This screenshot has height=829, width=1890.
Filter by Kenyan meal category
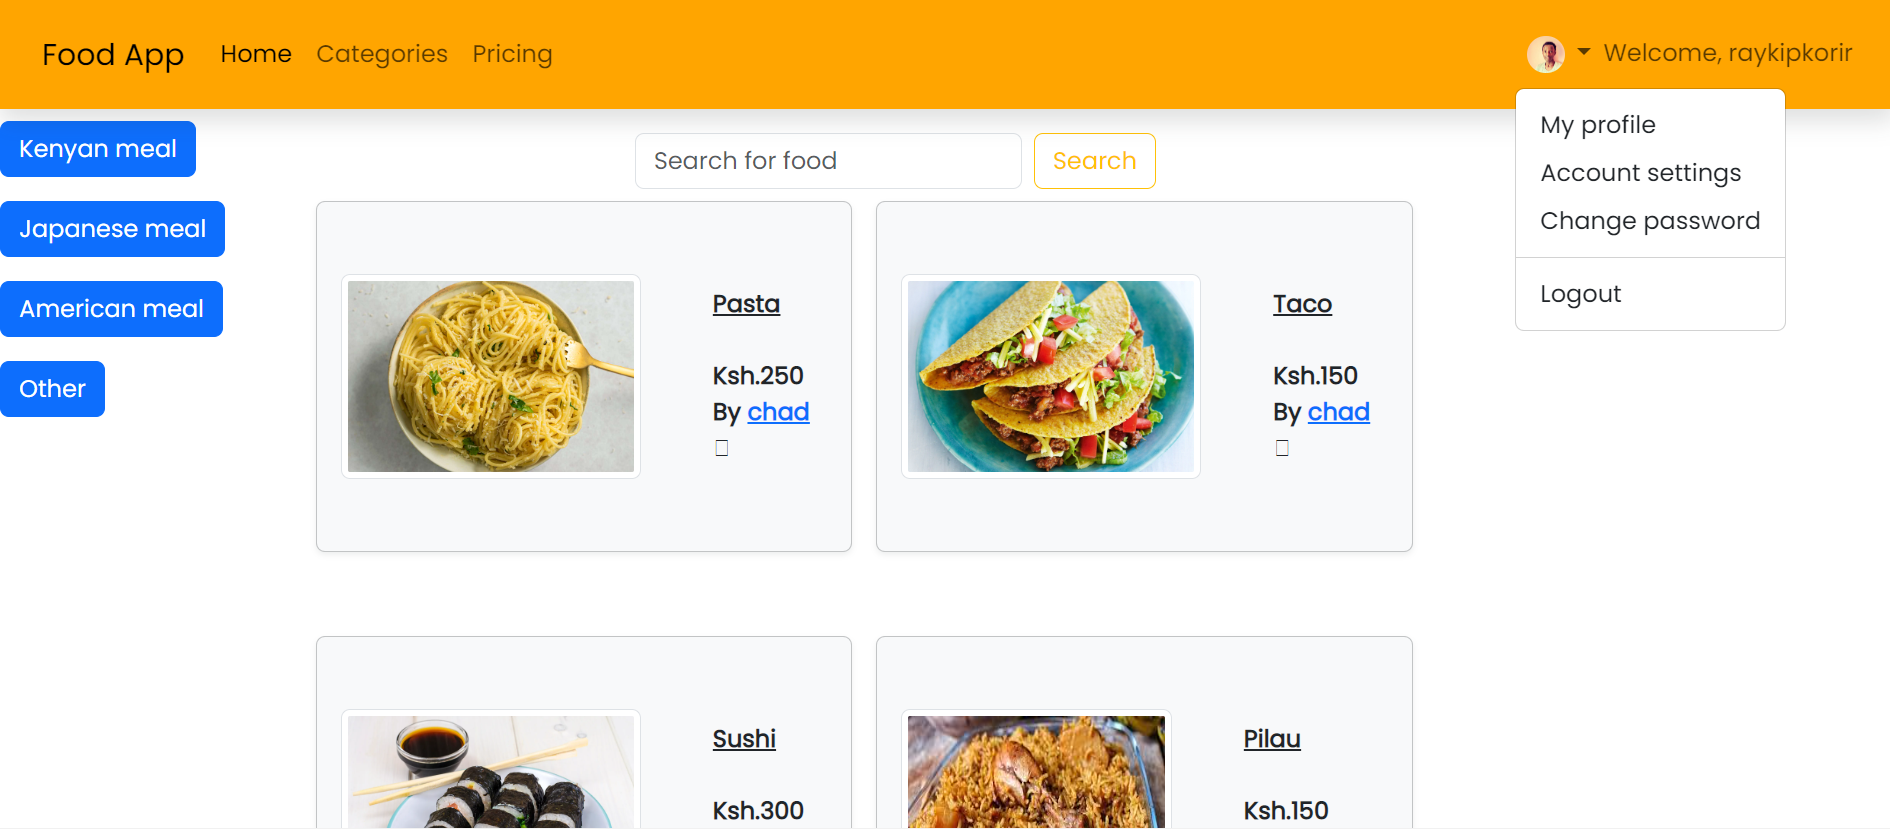(x=98, y=148)
